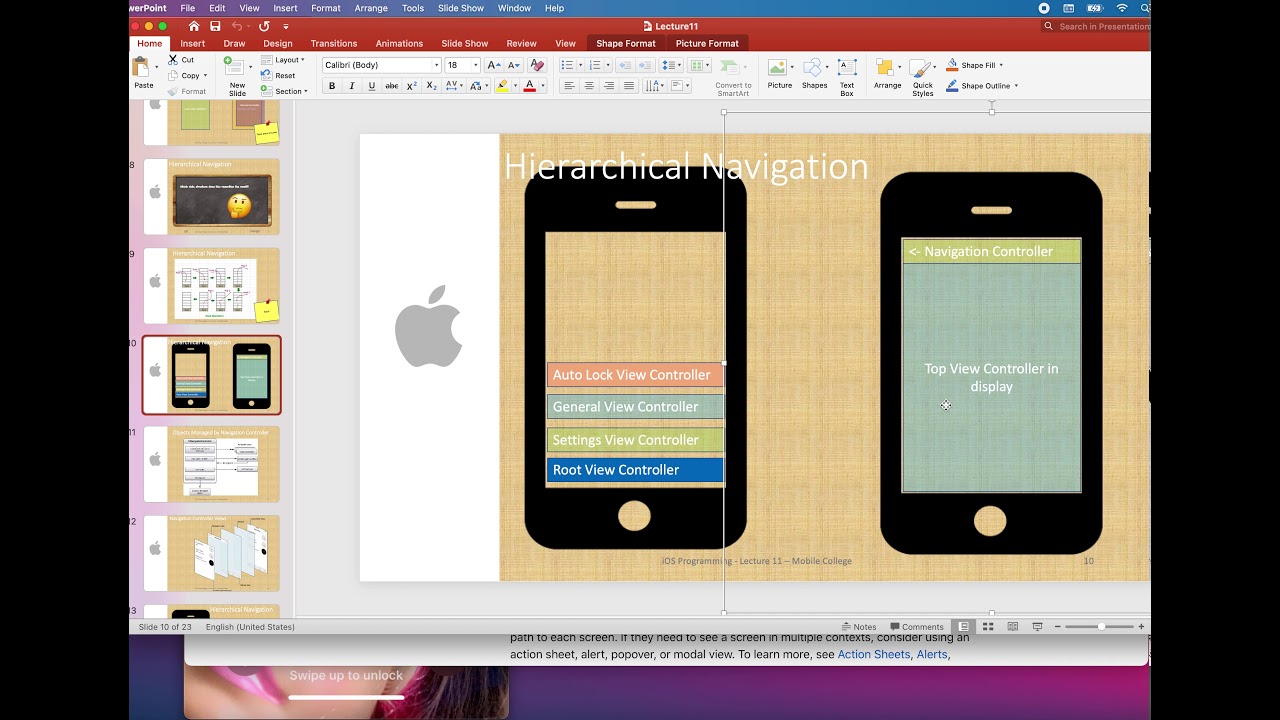Center the text
Viewport: 1280px width, 720px height.
[589, 86]
